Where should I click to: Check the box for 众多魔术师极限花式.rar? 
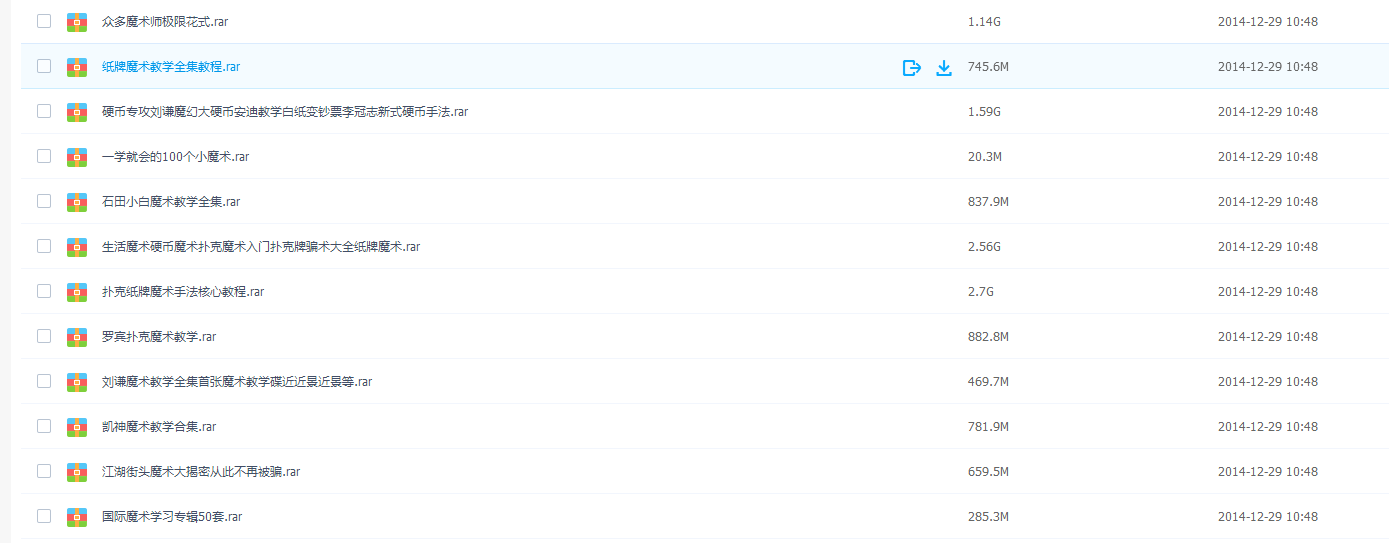coord(44,21)
